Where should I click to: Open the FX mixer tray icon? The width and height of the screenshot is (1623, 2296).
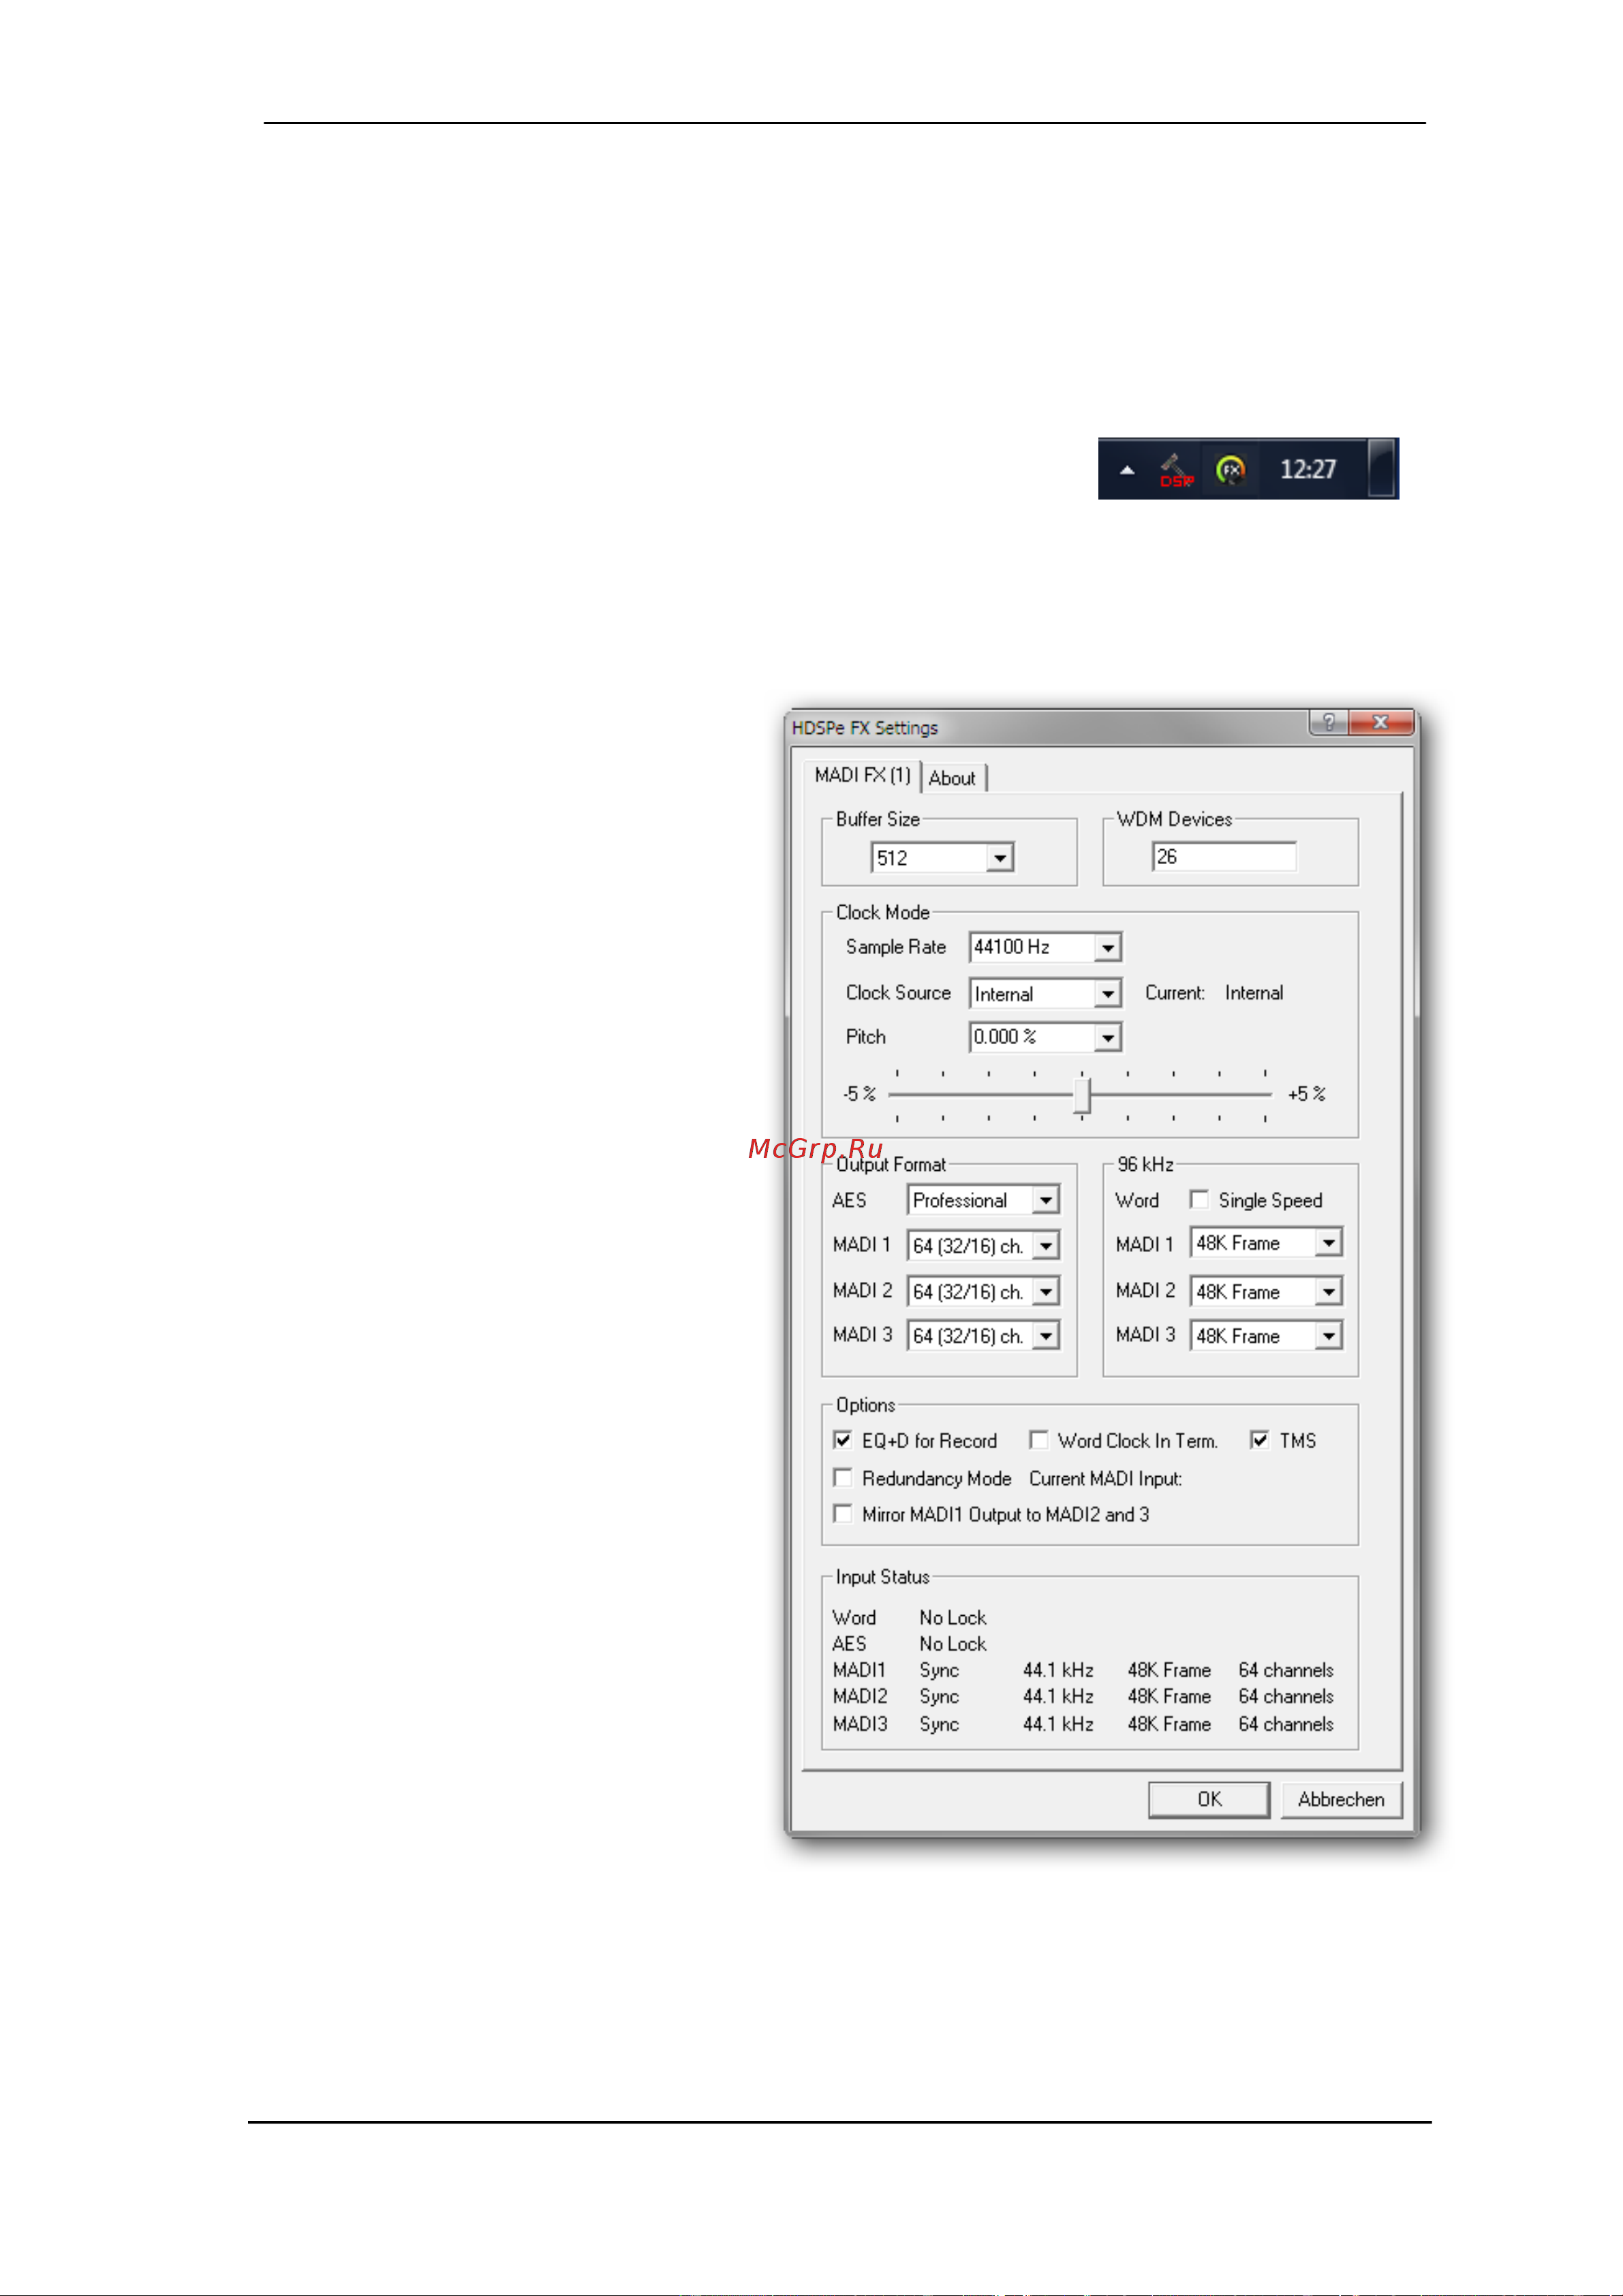coord(1231,470)
